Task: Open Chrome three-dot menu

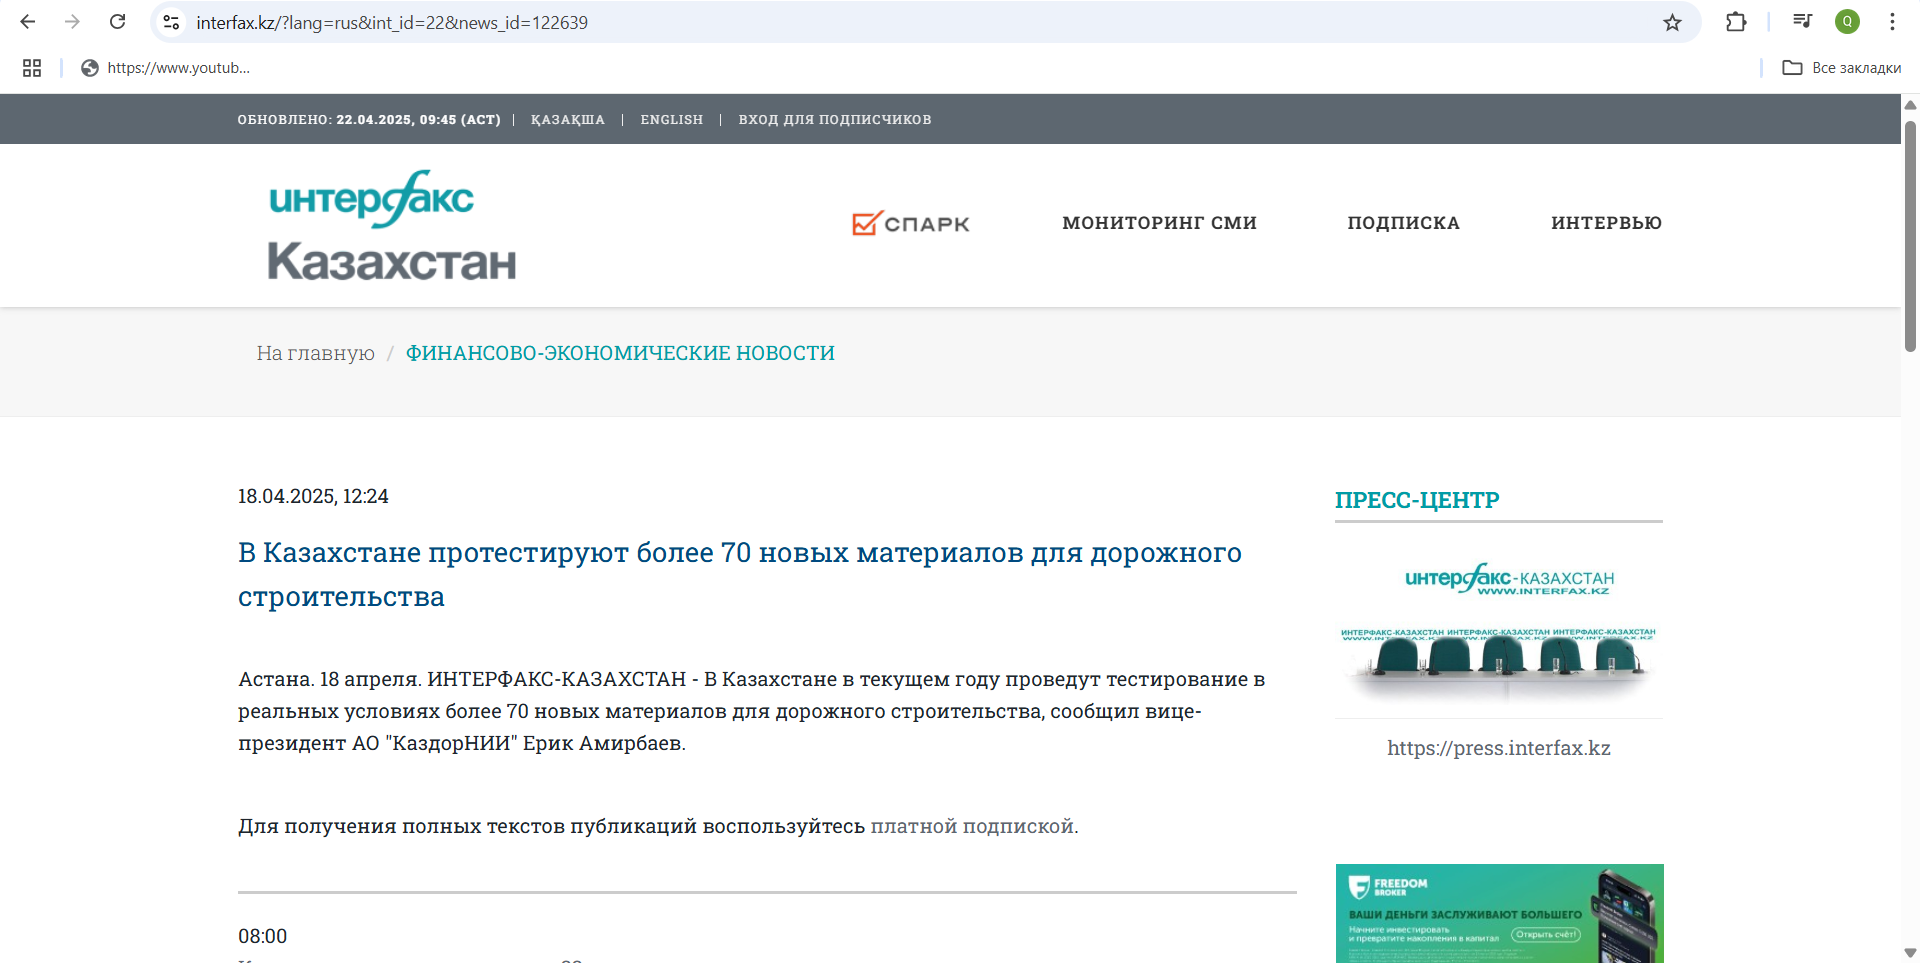Action: pyautogui.click(x=1892, y=22)
